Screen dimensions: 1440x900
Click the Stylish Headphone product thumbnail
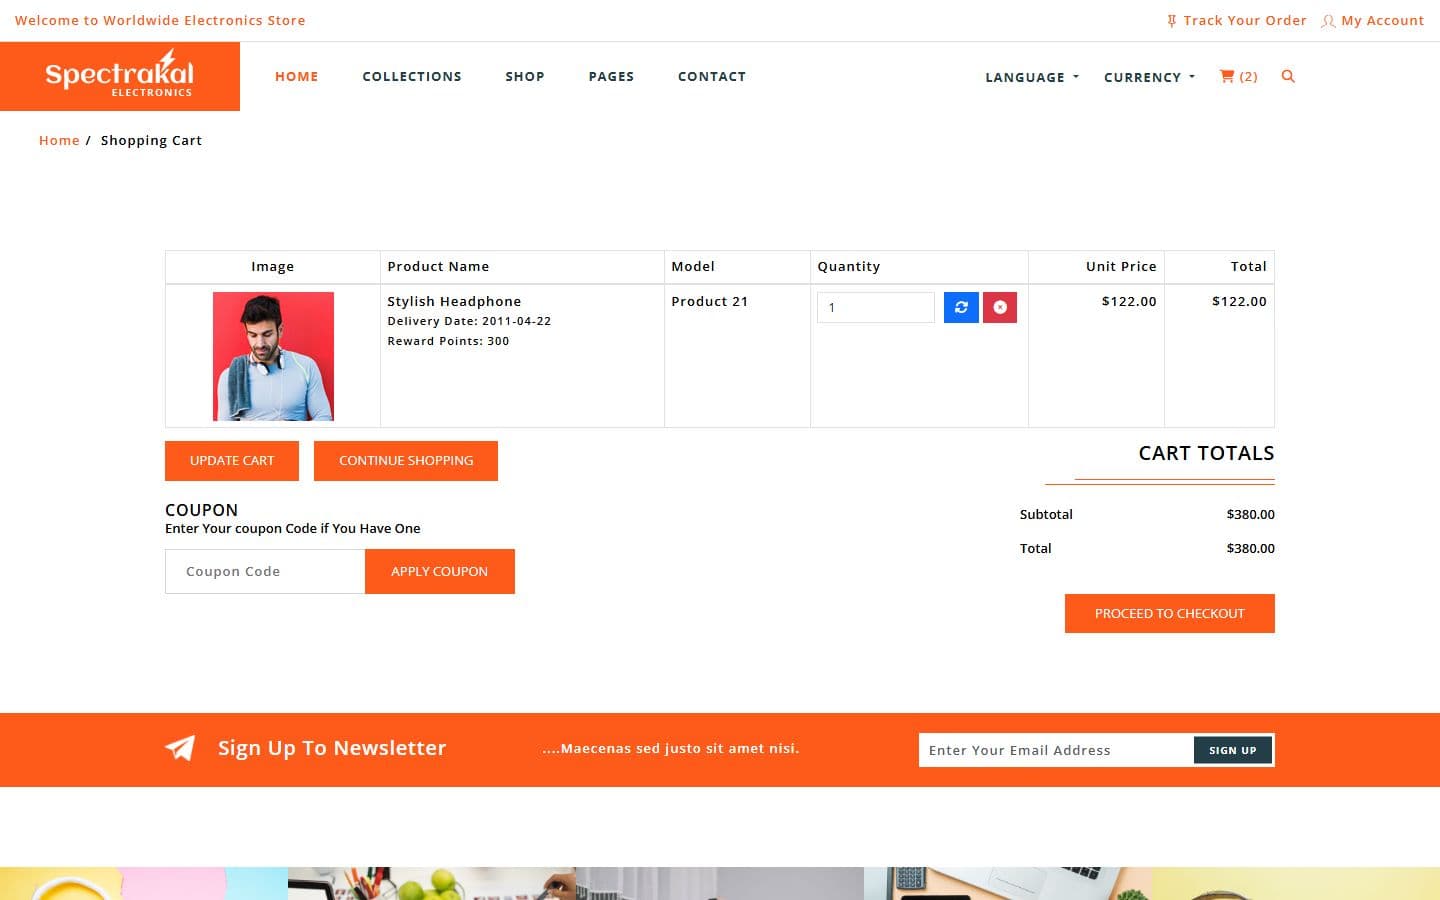click(x=273, y=356)
